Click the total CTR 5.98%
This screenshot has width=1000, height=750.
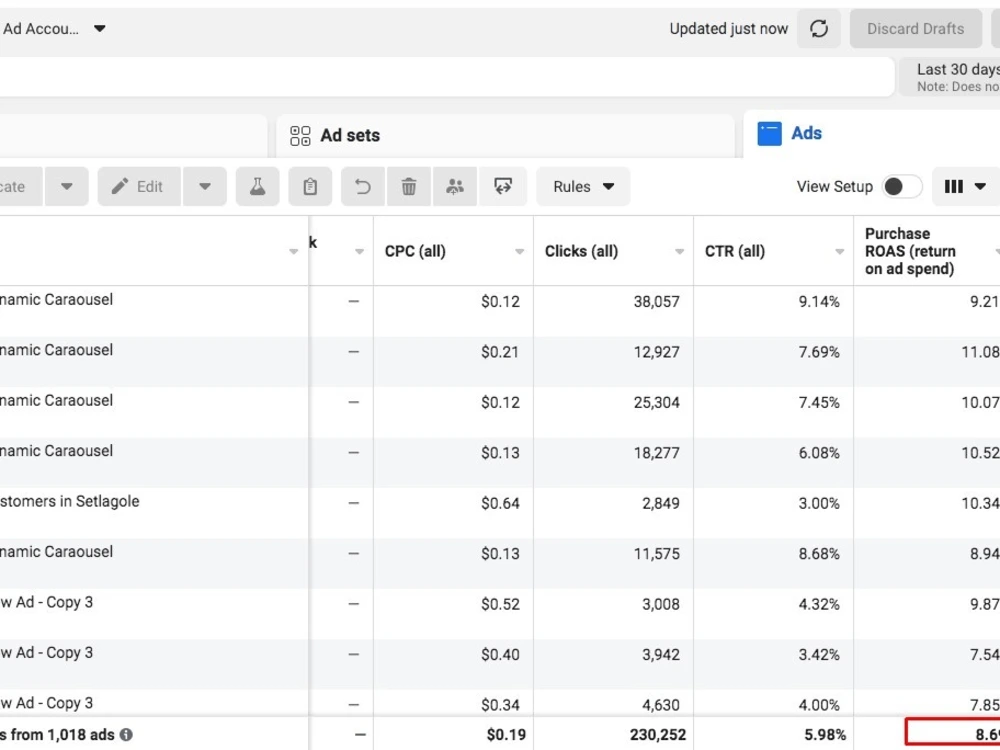[x=825, y=735]
